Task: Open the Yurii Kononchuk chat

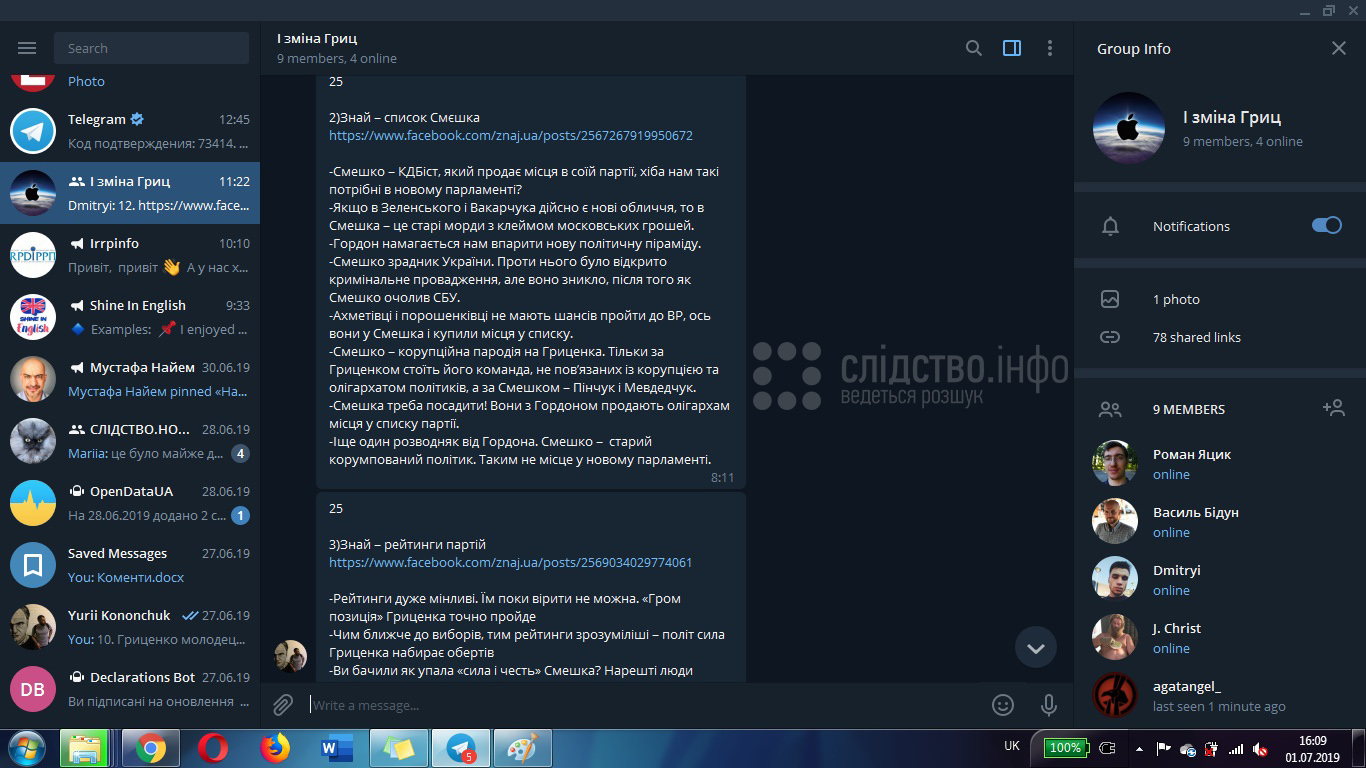Action: [x=130, y=627]
